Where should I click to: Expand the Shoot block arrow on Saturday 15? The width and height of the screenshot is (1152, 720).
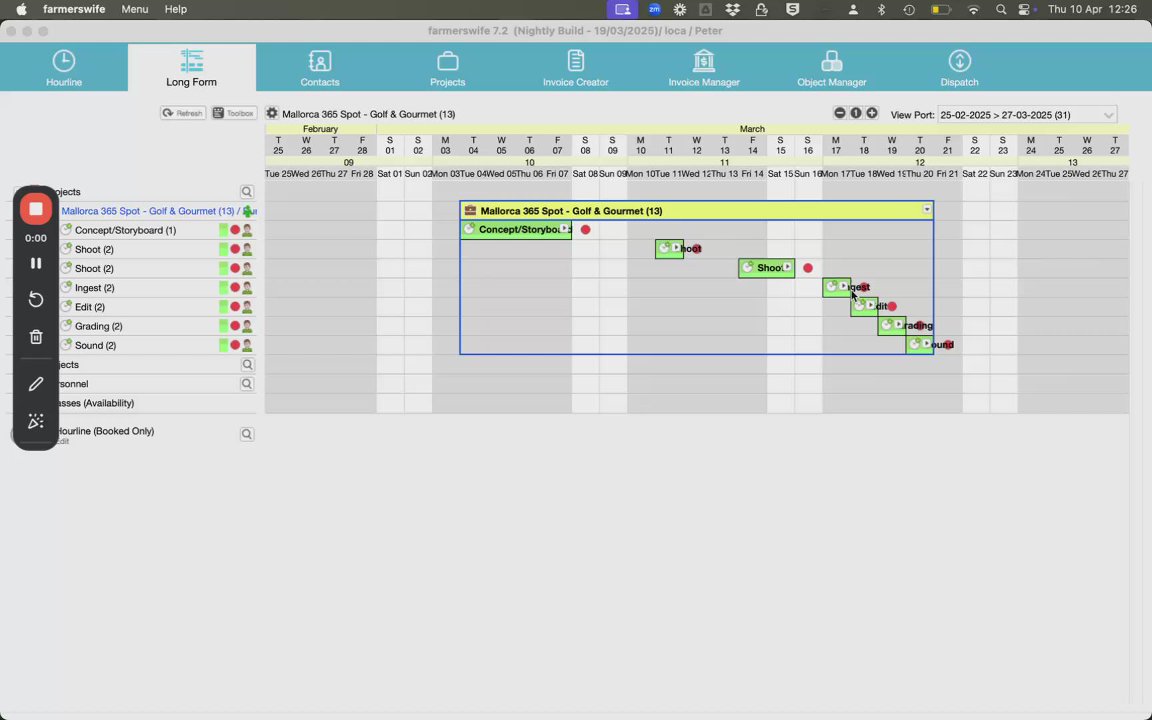coord(787,267)
